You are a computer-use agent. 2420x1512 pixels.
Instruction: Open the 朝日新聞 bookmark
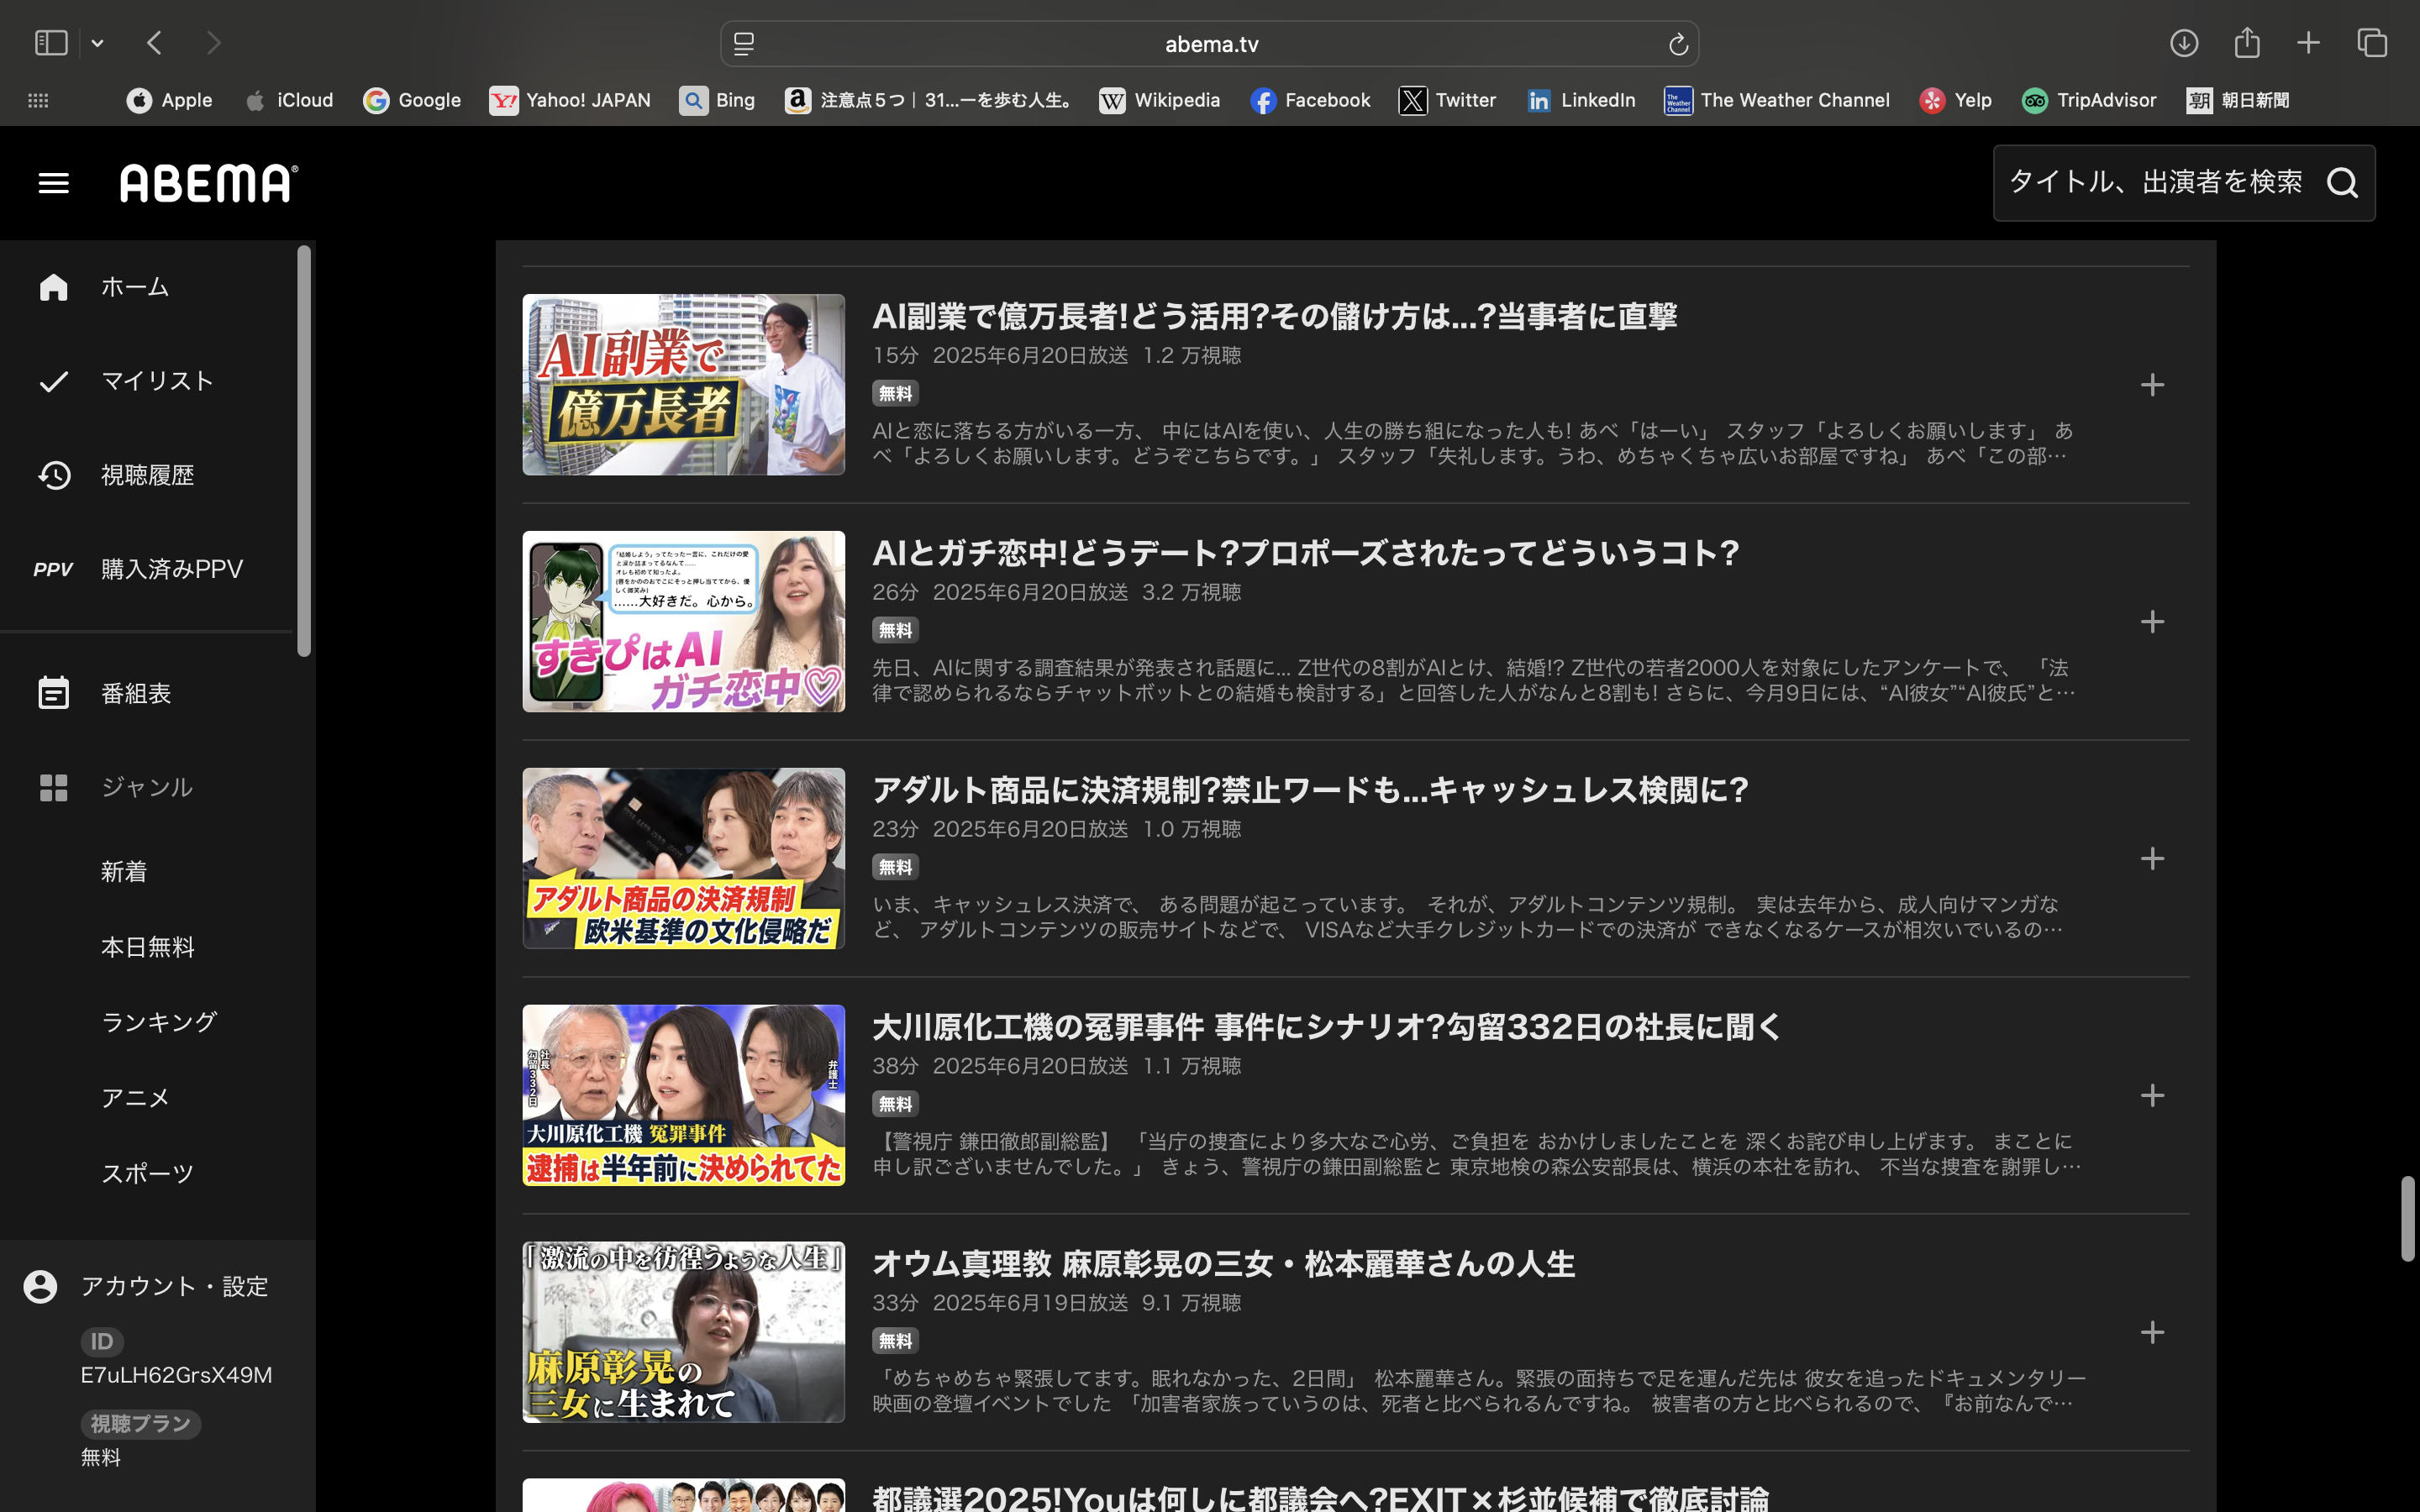[2237, 101]
